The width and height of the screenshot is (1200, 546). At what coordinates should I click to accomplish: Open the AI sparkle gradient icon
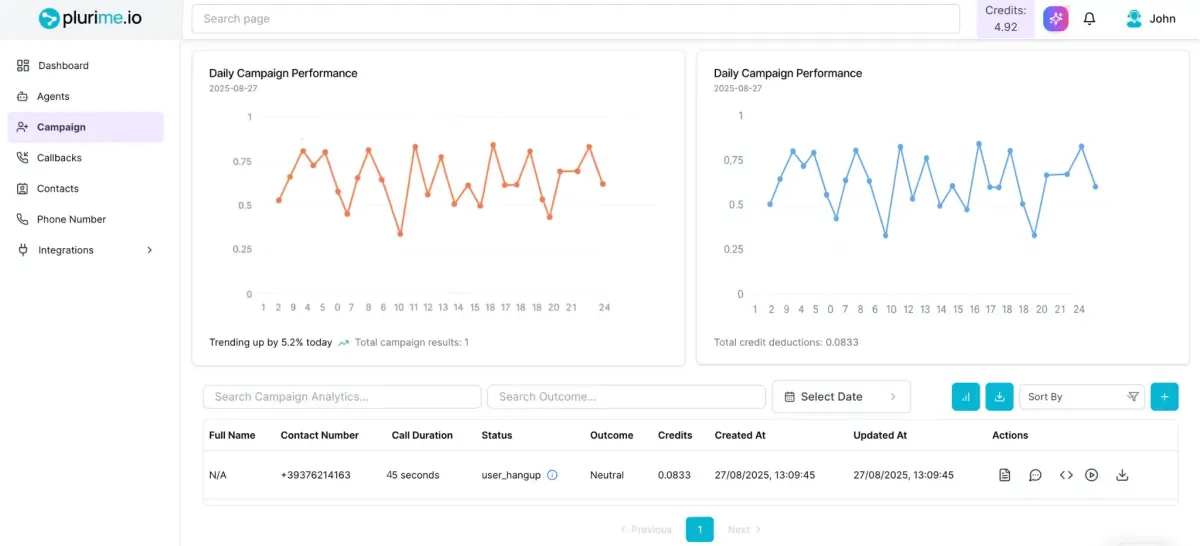[1056, 19]
